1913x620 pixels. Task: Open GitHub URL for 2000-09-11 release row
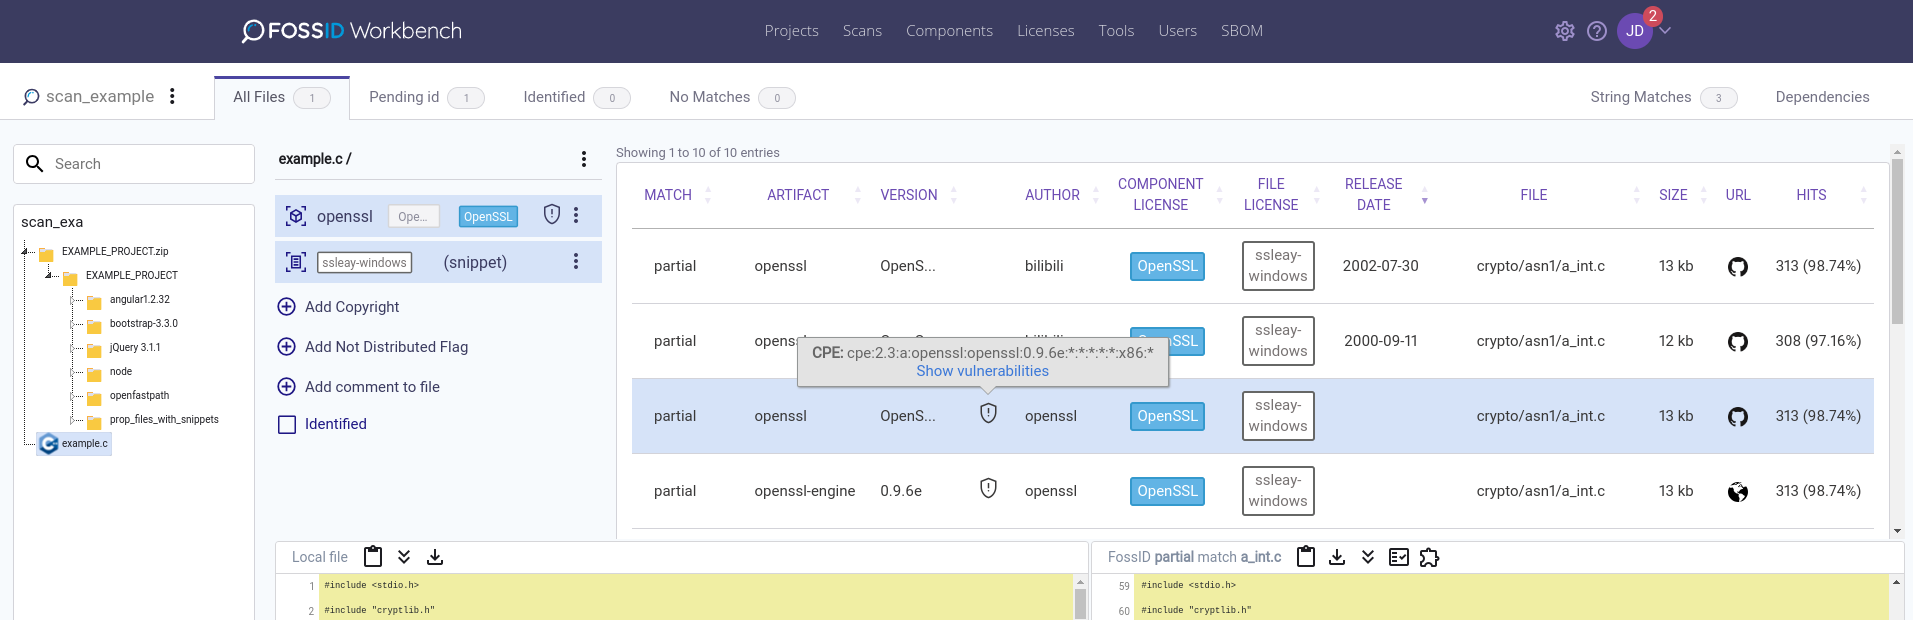click(x=1738, y=341)
